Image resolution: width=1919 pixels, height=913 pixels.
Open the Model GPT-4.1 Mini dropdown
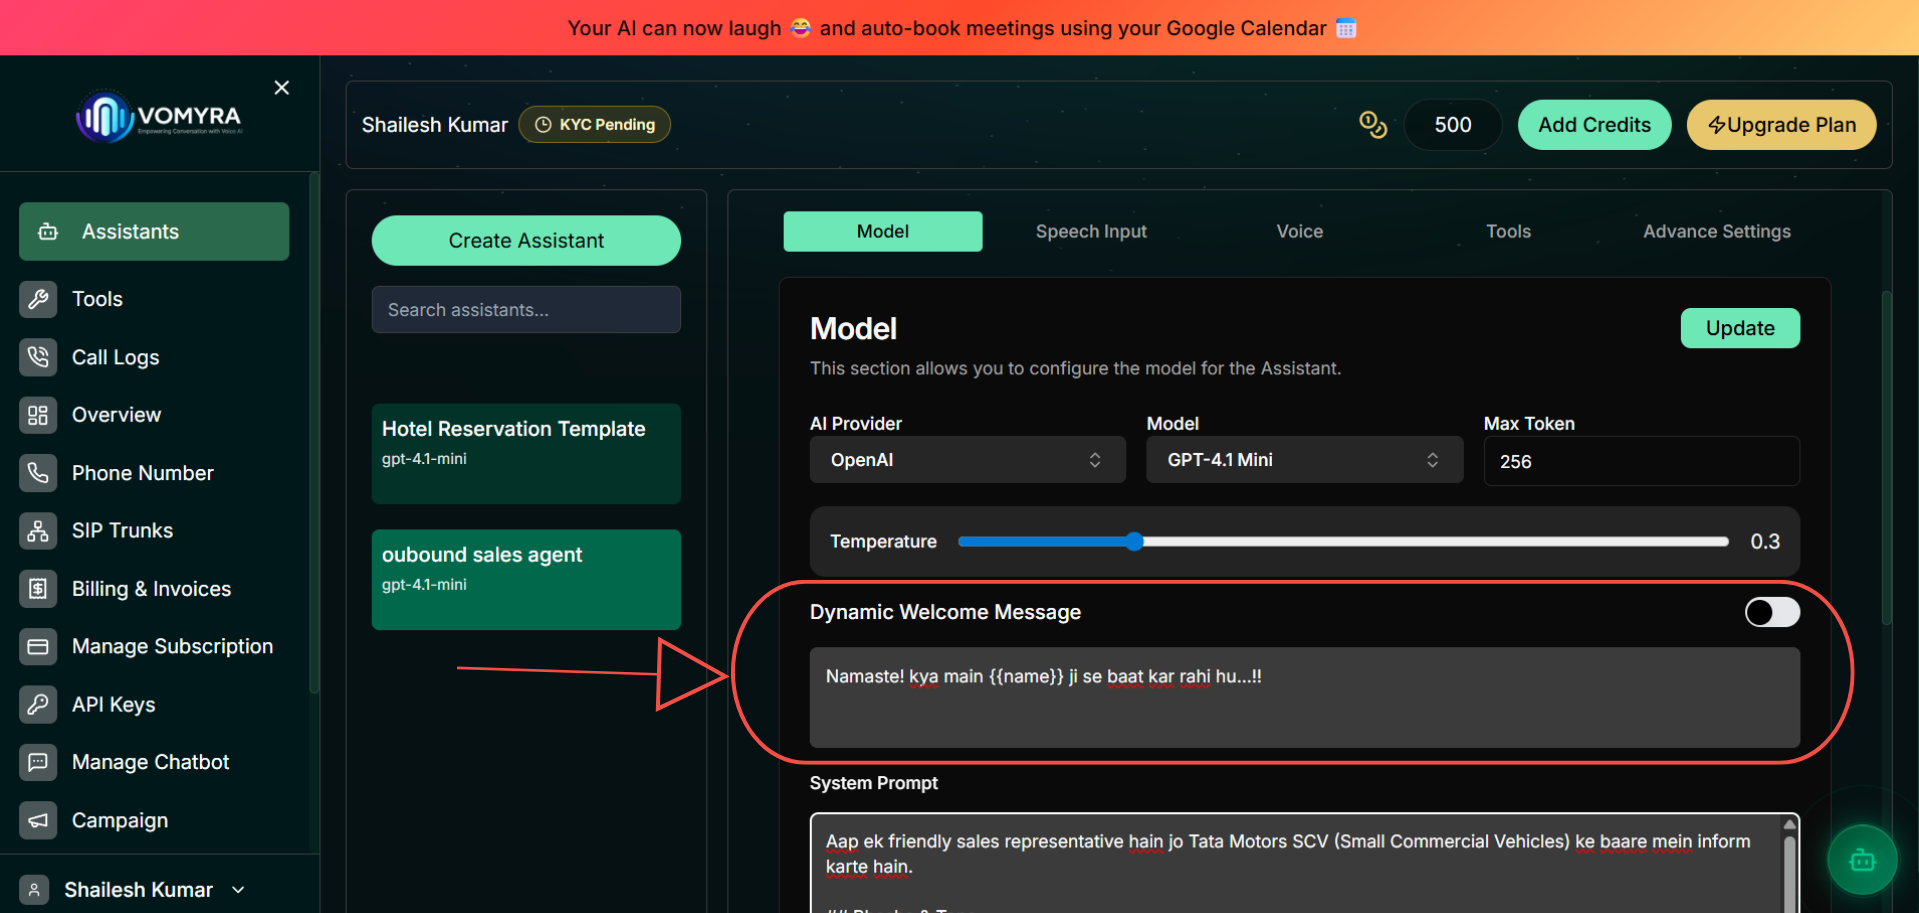[1304, 460]
